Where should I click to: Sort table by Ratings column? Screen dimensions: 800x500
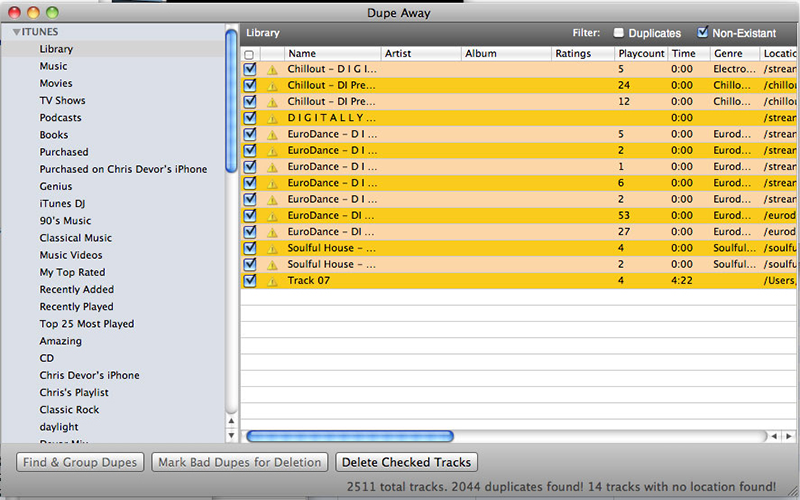pyautogui.click(x=583, y=54)
